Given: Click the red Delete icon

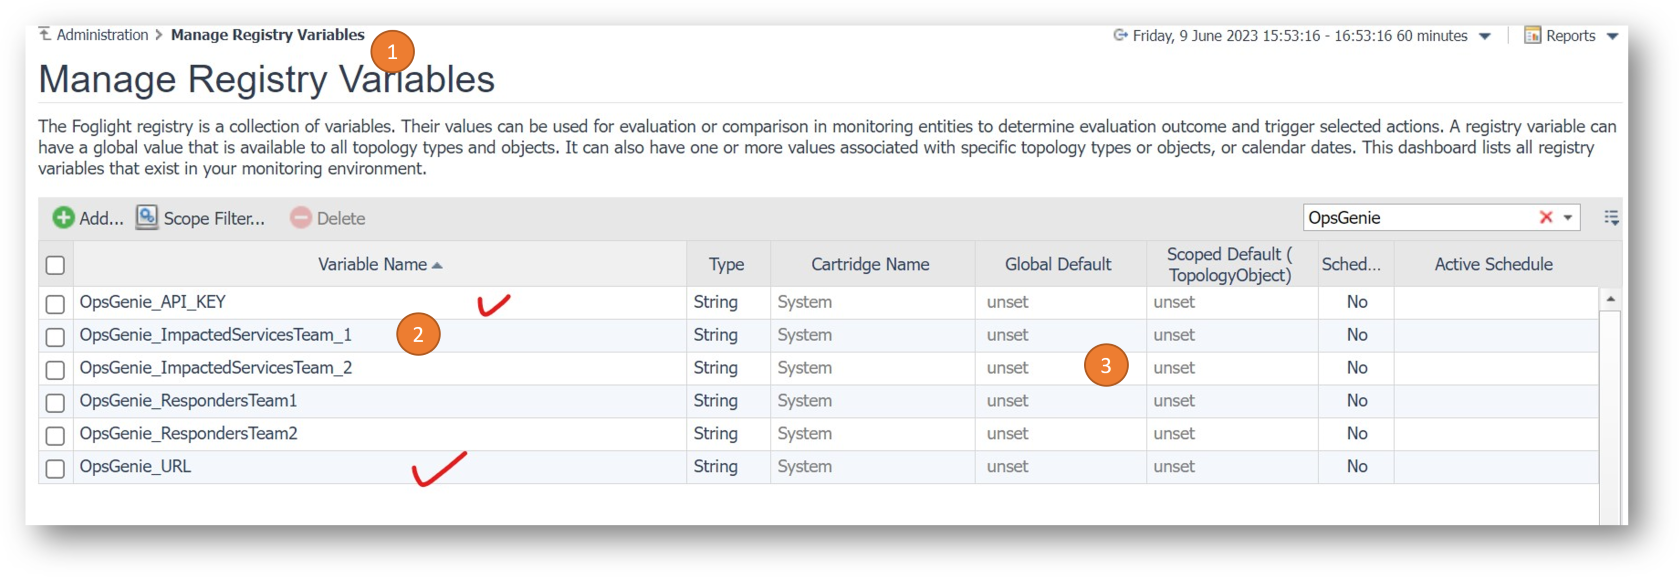Looking at the screenshot, I should tap(300, 217).
